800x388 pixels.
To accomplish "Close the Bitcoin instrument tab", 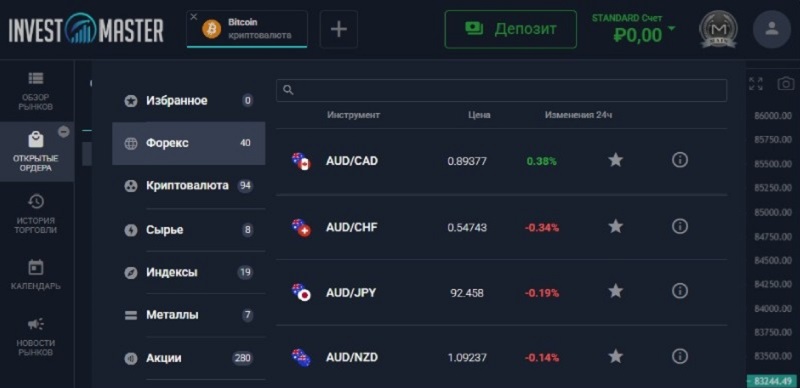I will (193, 16).
